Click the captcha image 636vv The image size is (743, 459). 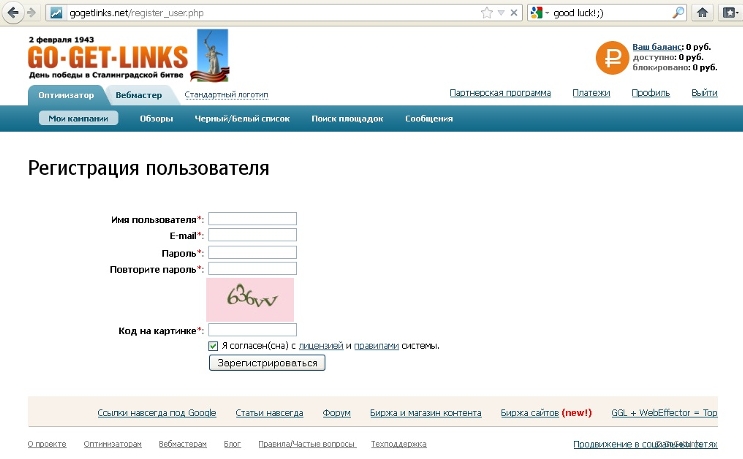tap(250, 299)
